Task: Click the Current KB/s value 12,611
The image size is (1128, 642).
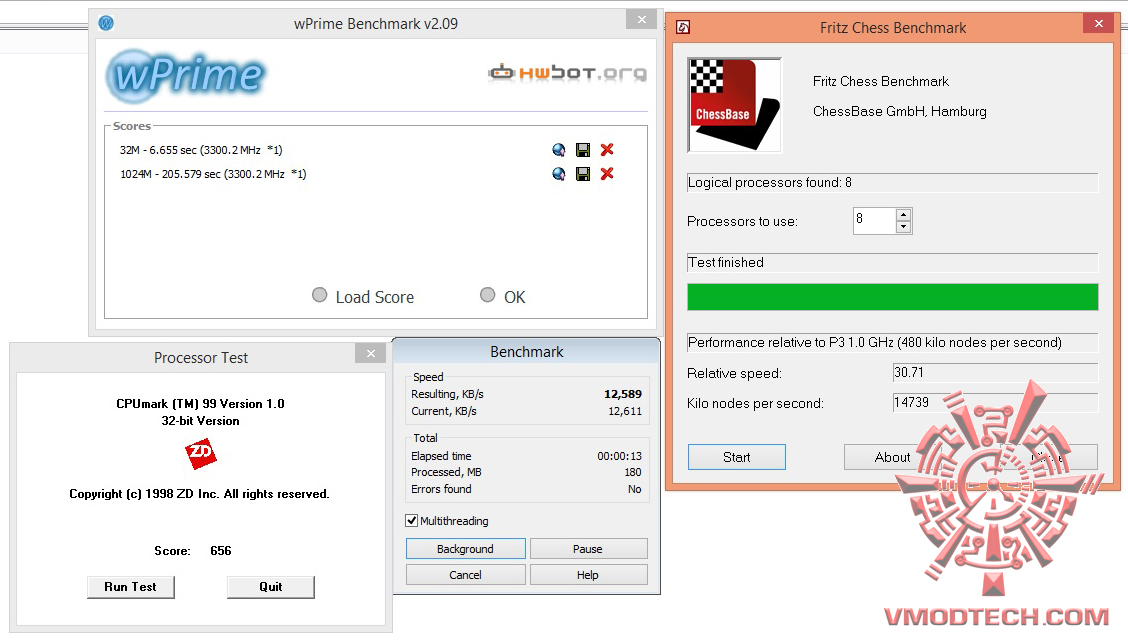Action: [x=624, y=411]
